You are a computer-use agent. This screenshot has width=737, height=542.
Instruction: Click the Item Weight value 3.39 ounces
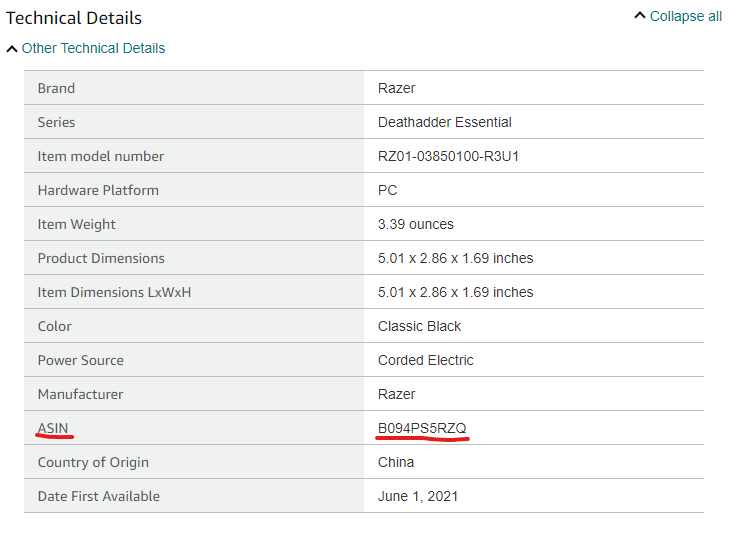coord(416,224)
